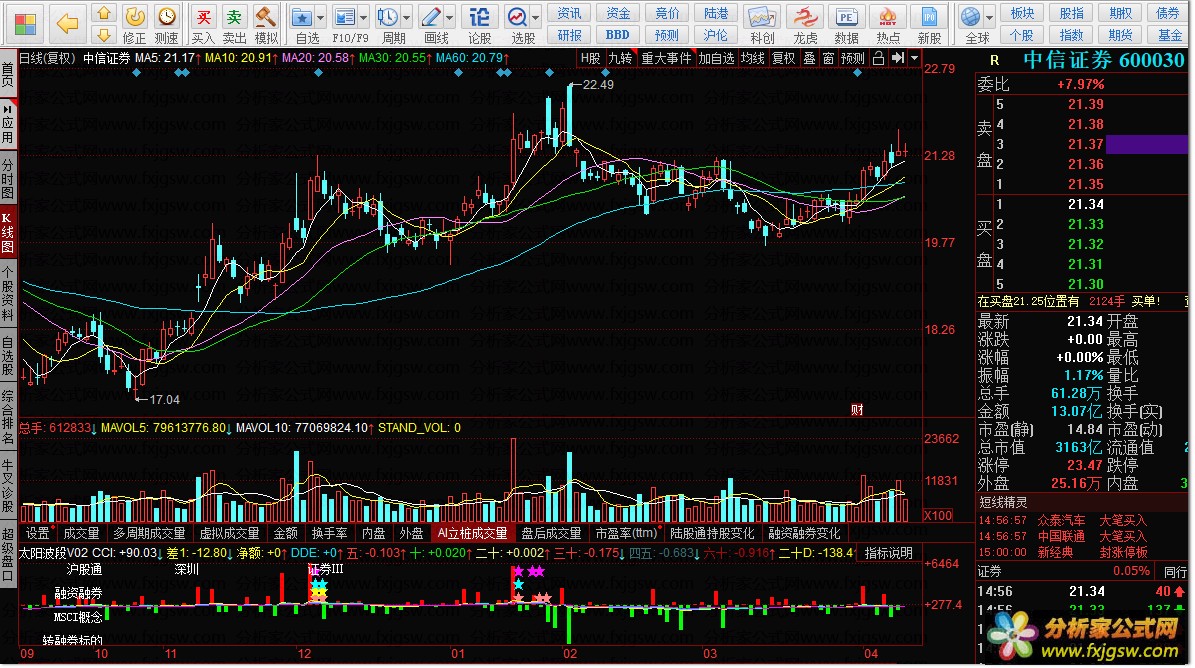Viewport: 1195px width, 668px height.
Task: Click the 加自选 add to watchlist button
Action: pos(717,58)
